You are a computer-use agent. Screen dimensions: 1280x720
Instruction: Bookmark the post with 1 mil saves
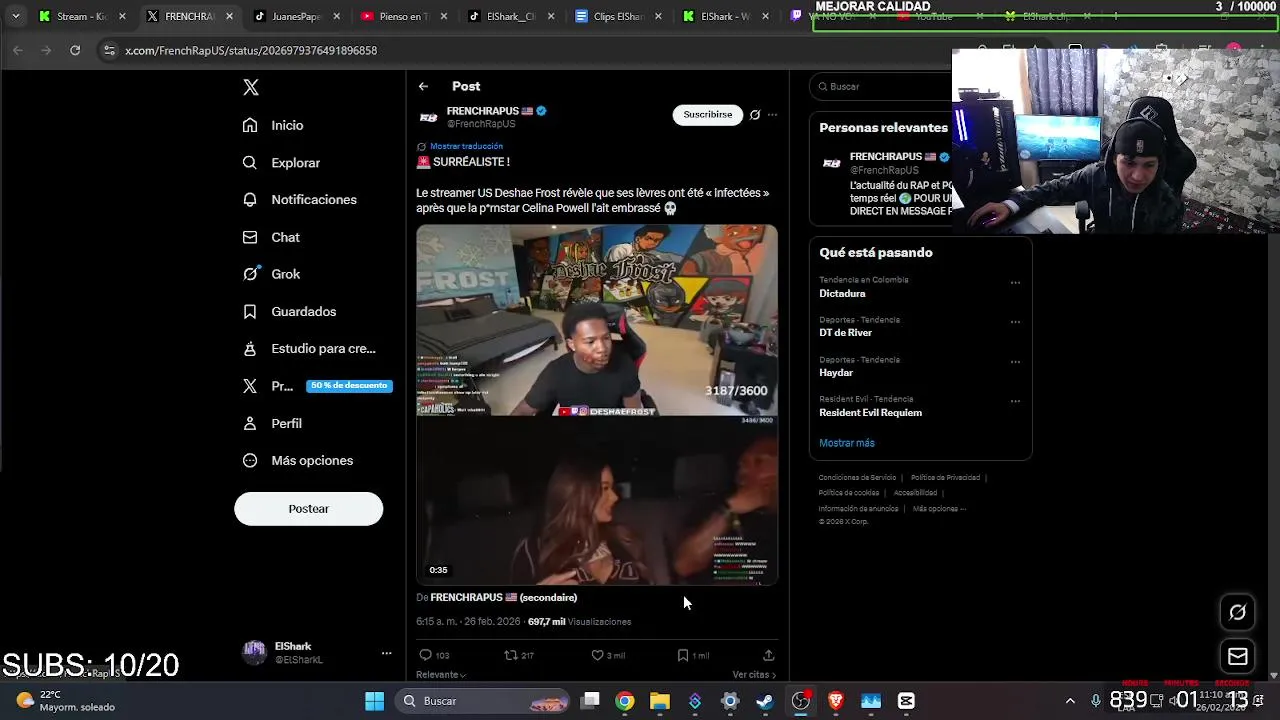[x=693, y=655]
